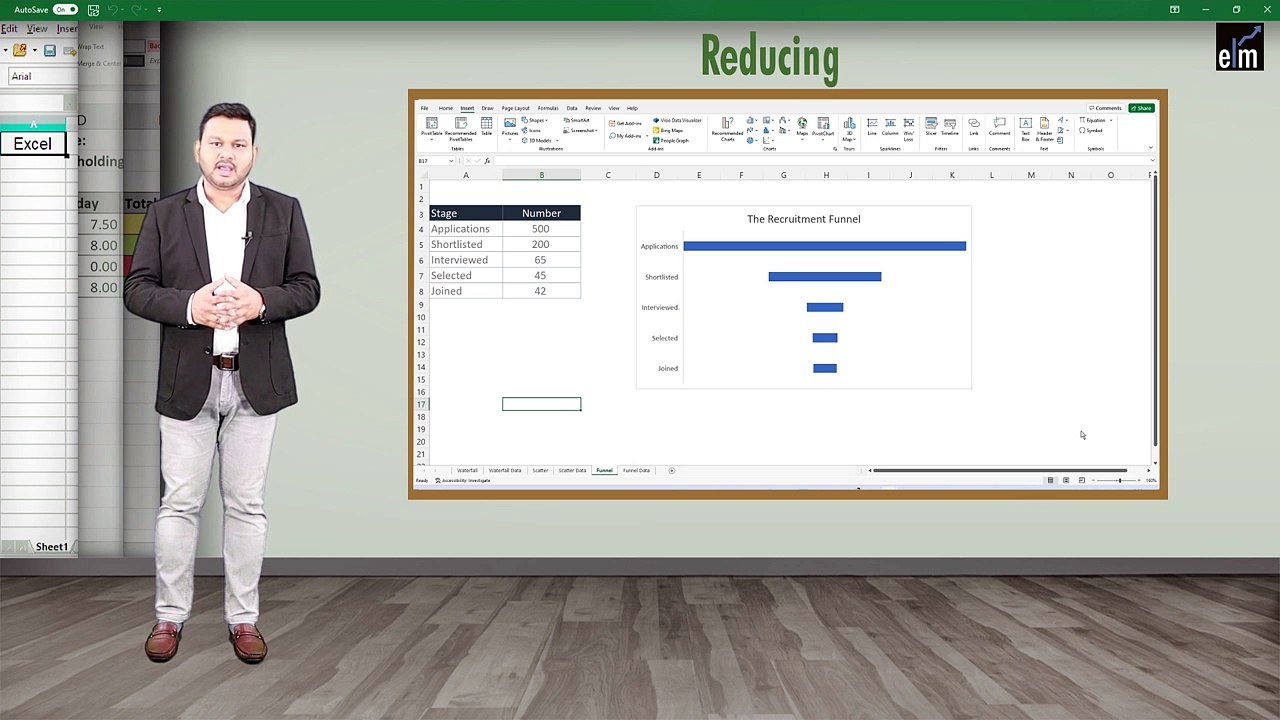Image resolution: width=1280 pixels, height=720 pixels.
Task: Open Visio Data Visualizer add-in
Action: click(677, 120)
